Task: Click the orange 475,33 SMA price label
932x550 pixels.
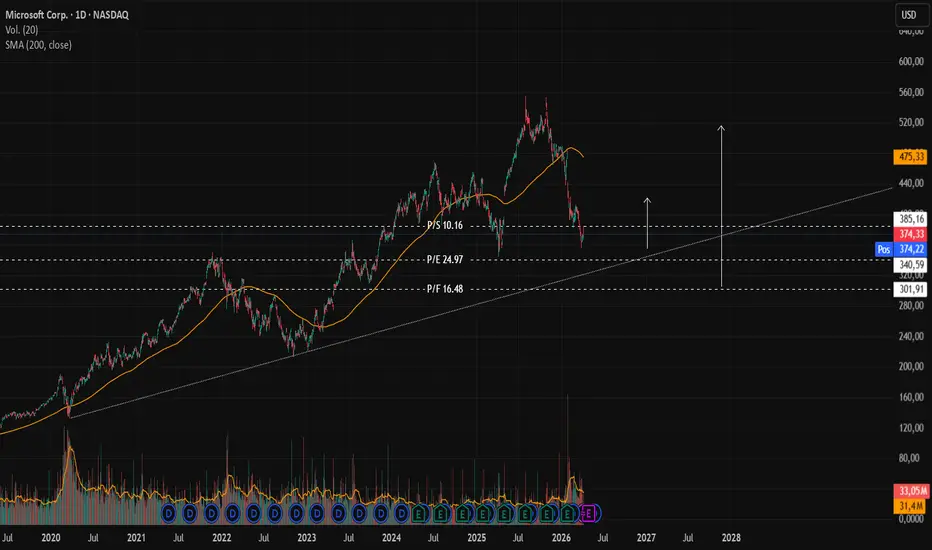Action: pos(911,157)
